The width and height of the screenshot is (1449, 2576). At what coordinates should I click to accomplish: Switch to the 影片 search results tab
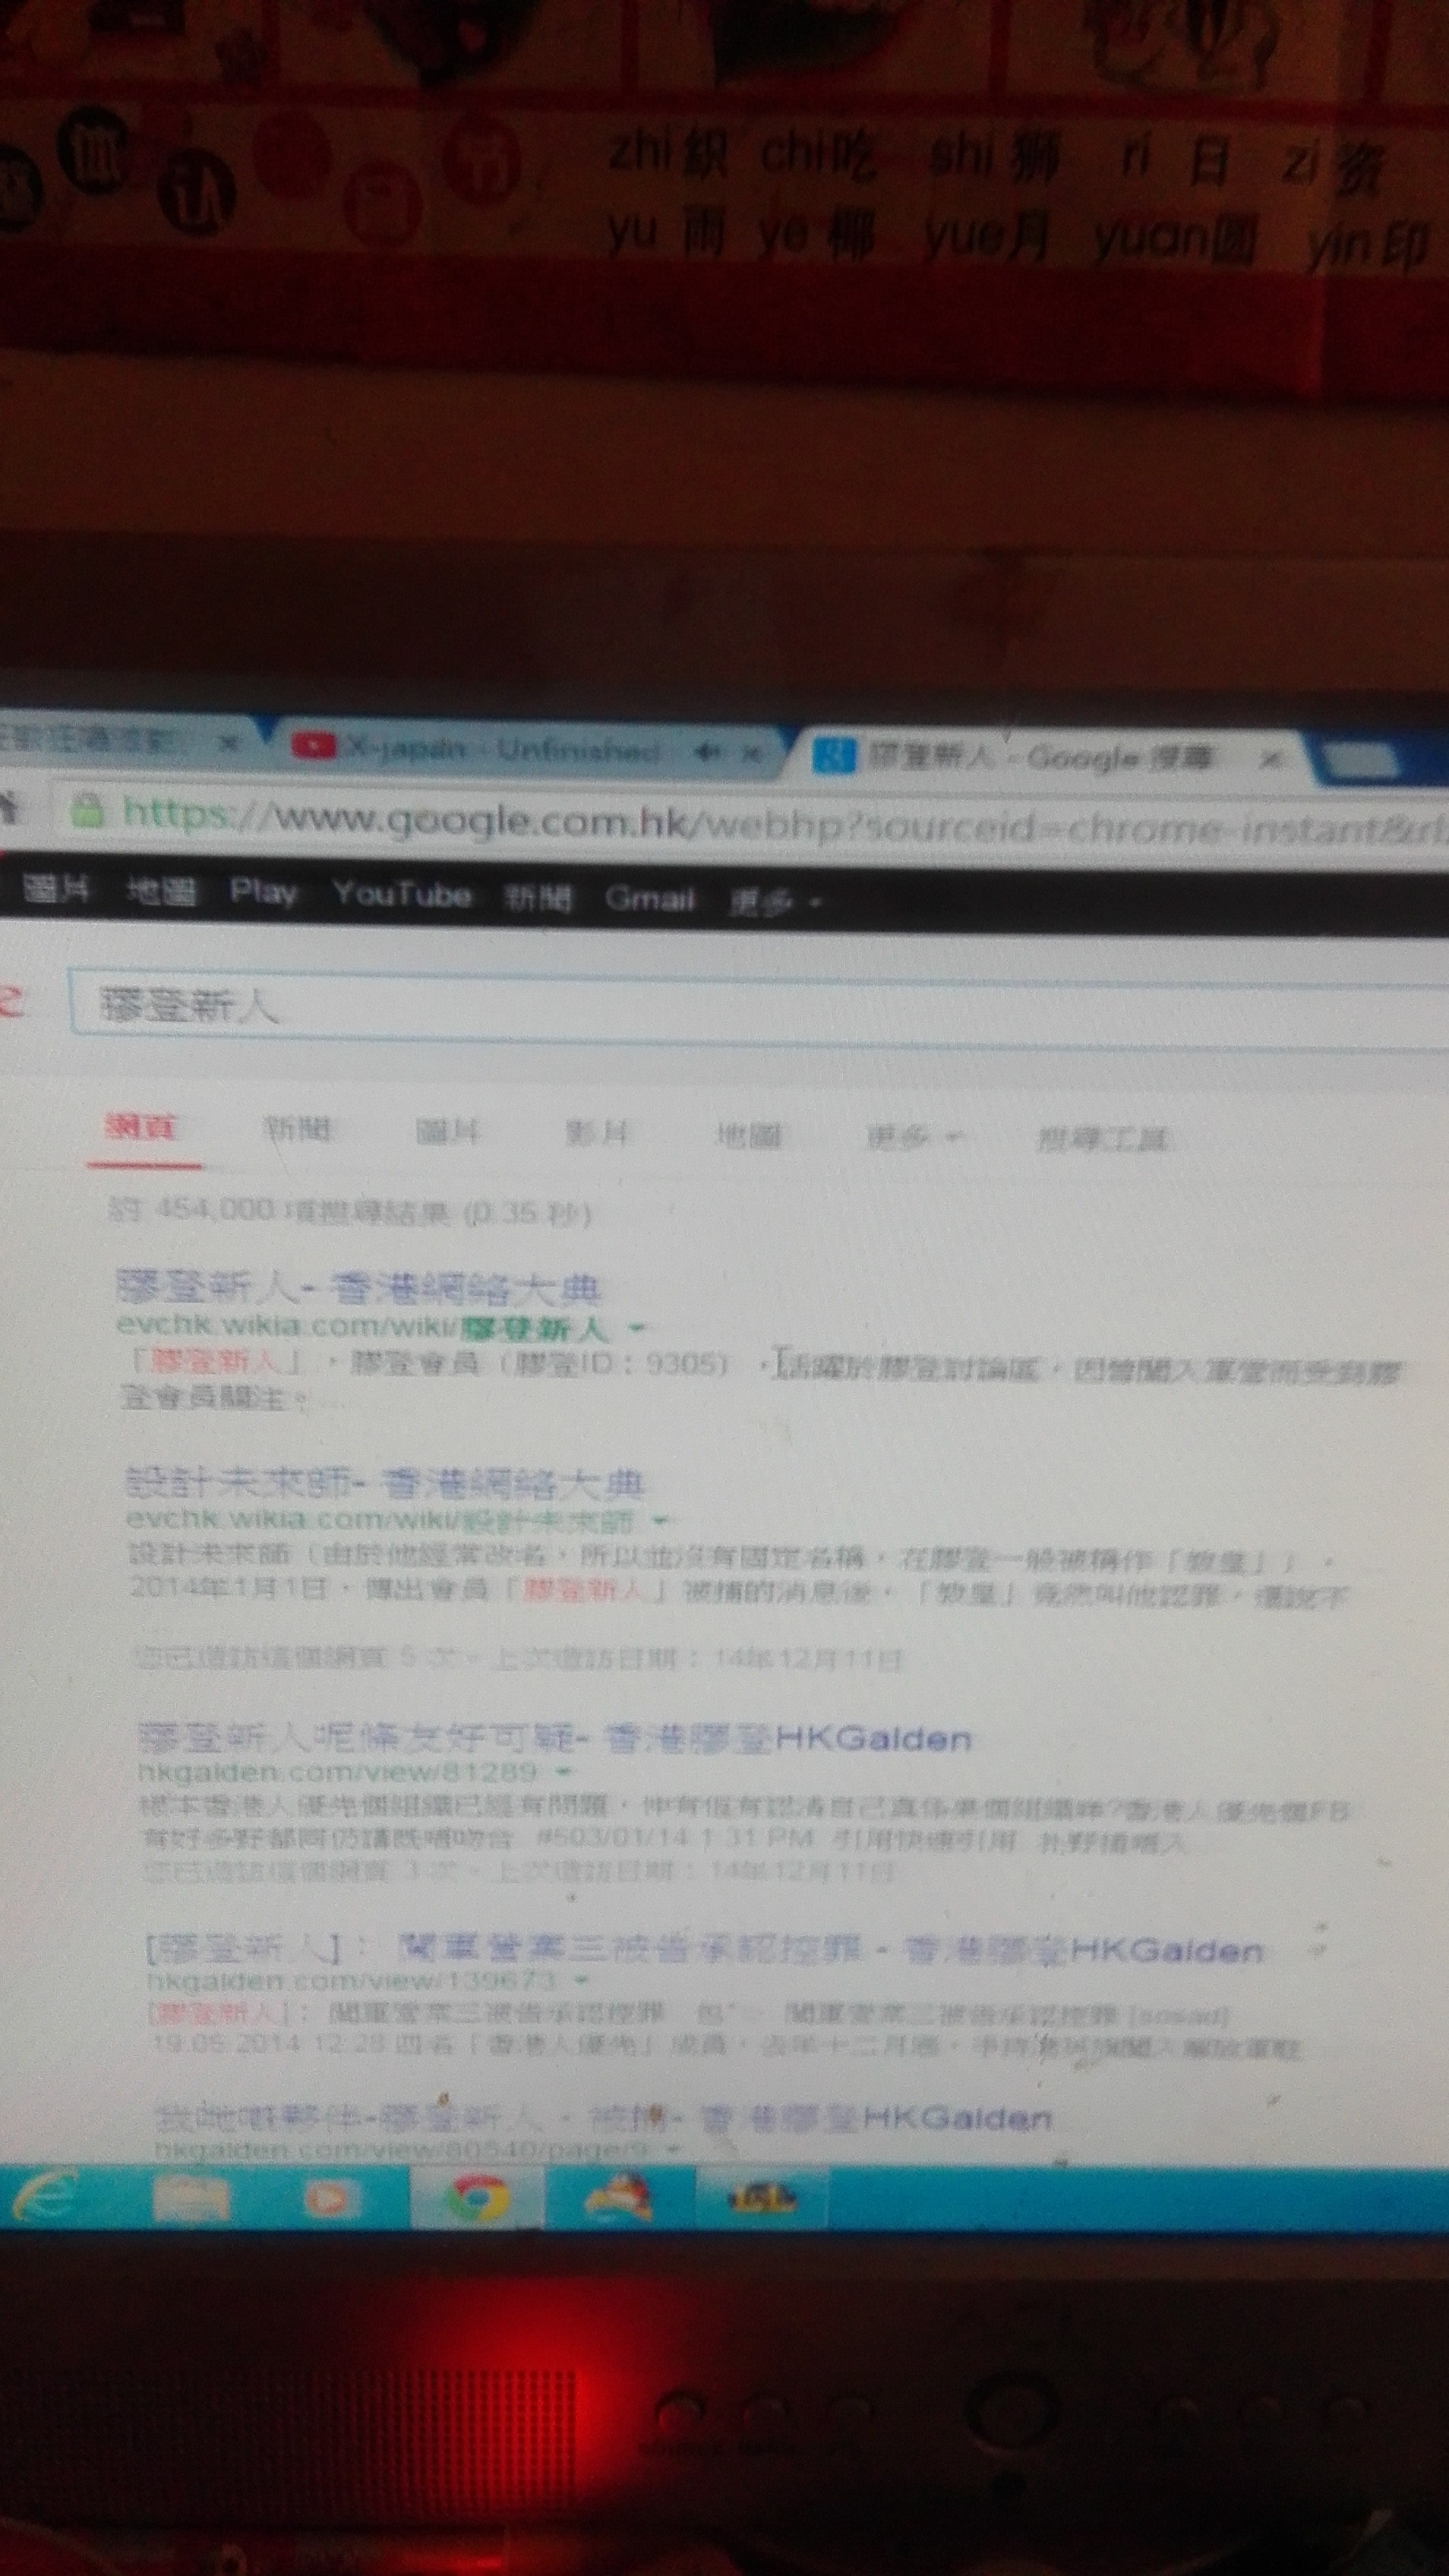point(597,1133)
